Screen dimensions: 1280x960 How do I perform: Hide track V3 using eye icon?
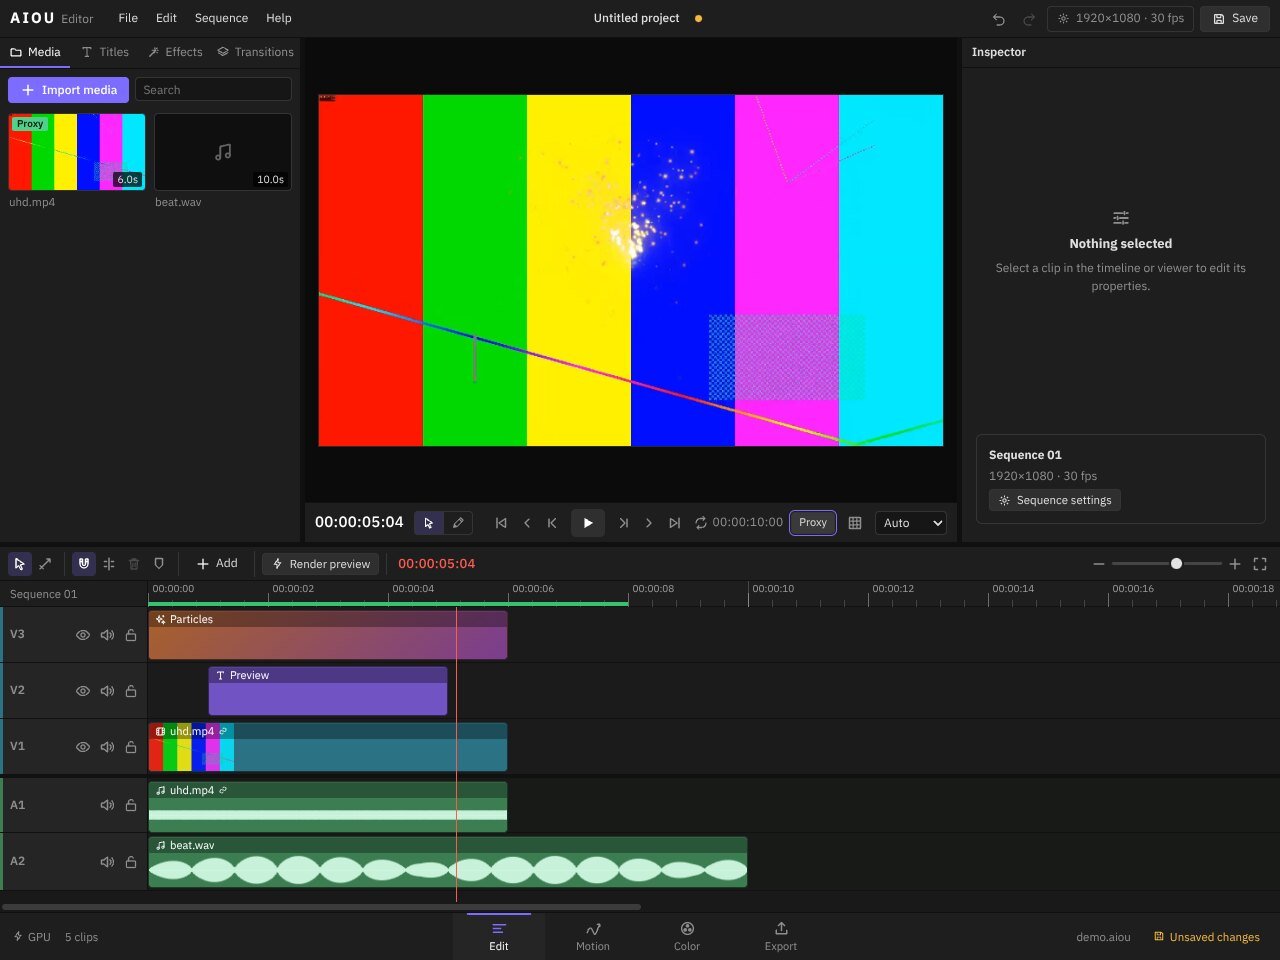[x=83, y=635]
